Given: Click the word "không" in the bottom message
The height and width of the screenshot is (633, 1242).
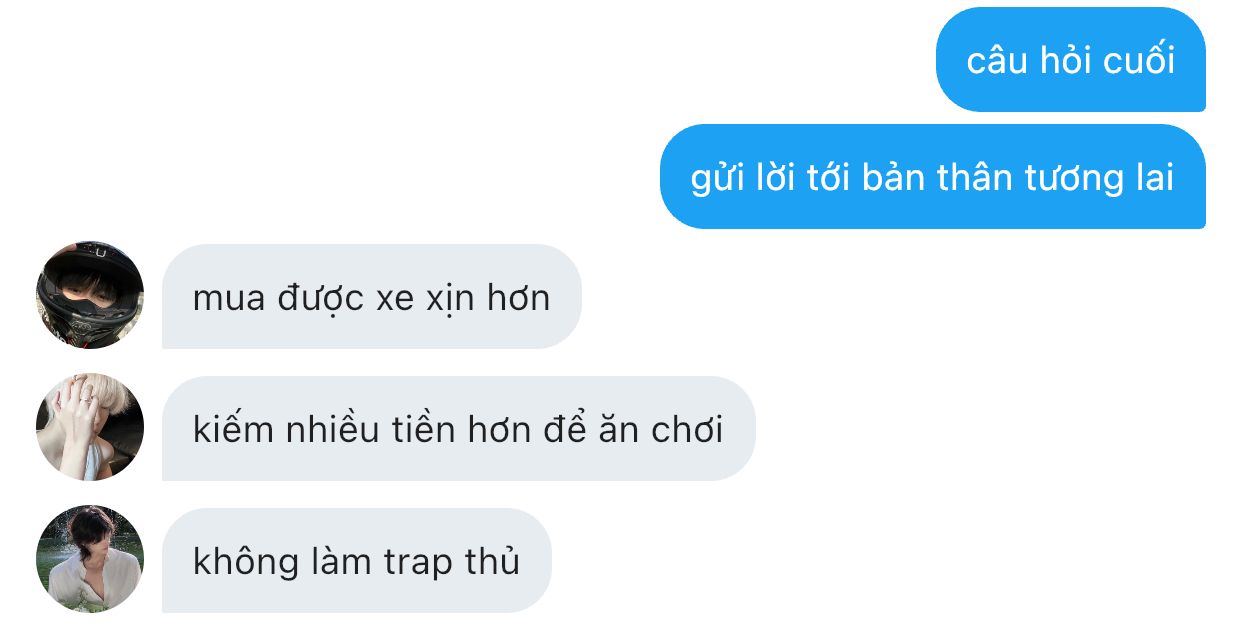Looking at the screenshot, I should point(232,562).
